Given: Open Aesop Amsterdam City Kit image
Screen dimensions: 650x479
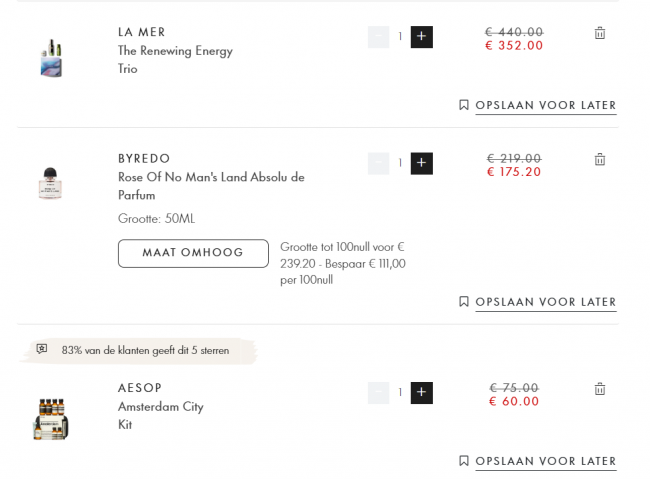Looking at the screenshot, I should (x=51, y=419).
